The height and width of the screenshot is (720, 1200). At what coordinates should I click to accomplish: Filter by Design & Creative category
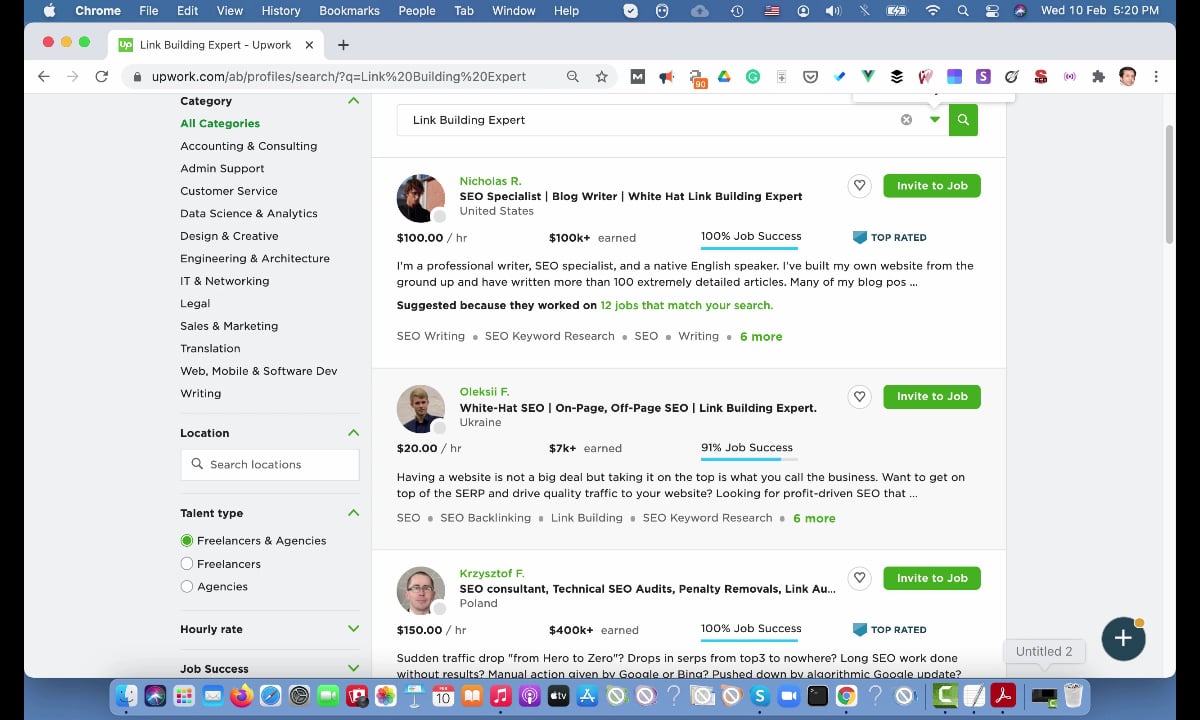229,236
